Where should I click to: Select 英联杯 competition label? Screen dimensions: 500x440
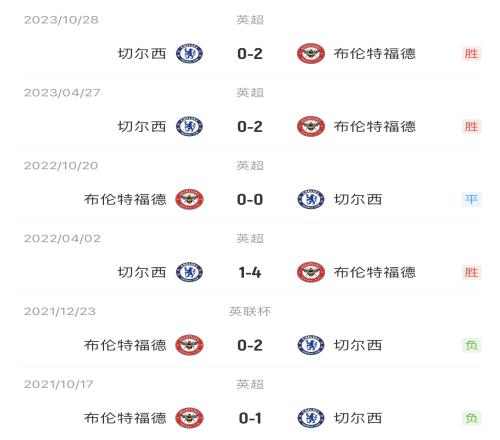[250, 311]
